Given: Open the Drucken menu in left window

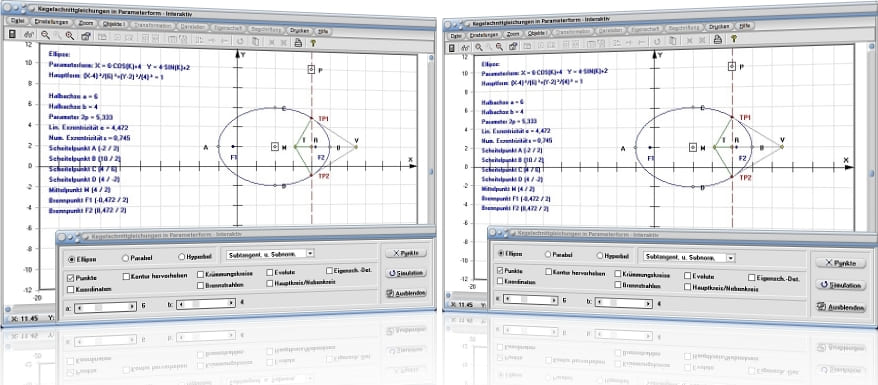Looking at the screenshot, I should [x=300, y=30].
